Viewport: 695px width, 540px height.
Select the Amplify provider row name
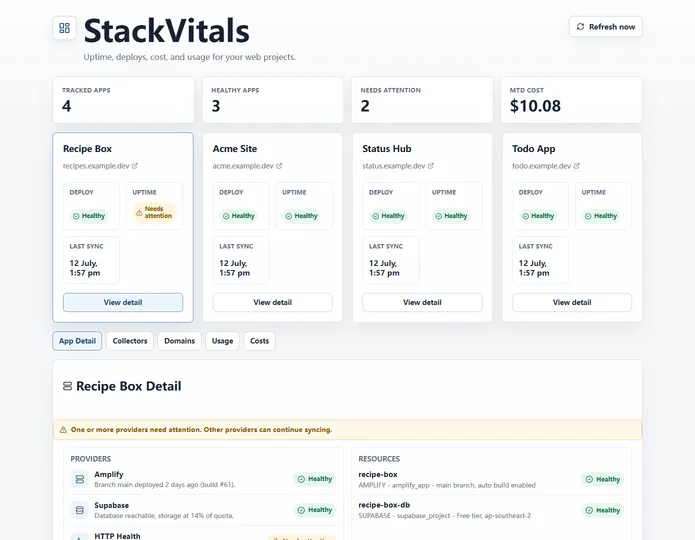point(109,474)
